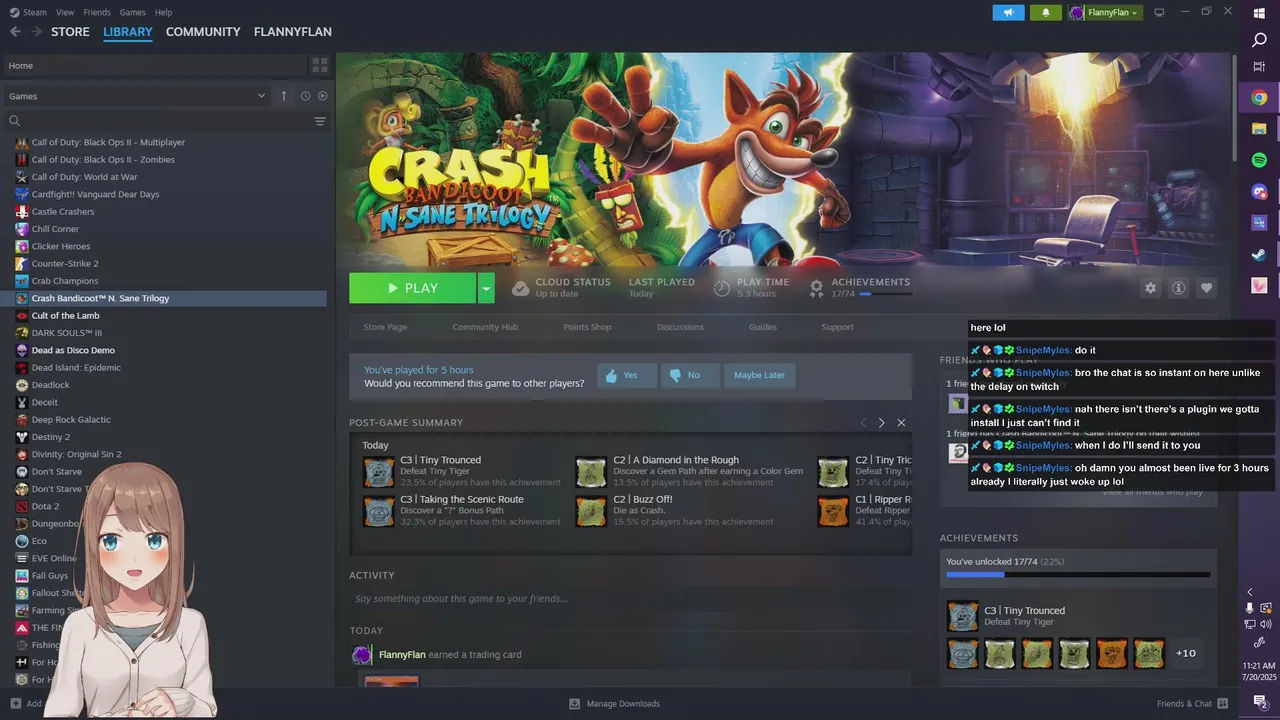
Task: Open the Windows Start button
Action: tap(1259, 13)
